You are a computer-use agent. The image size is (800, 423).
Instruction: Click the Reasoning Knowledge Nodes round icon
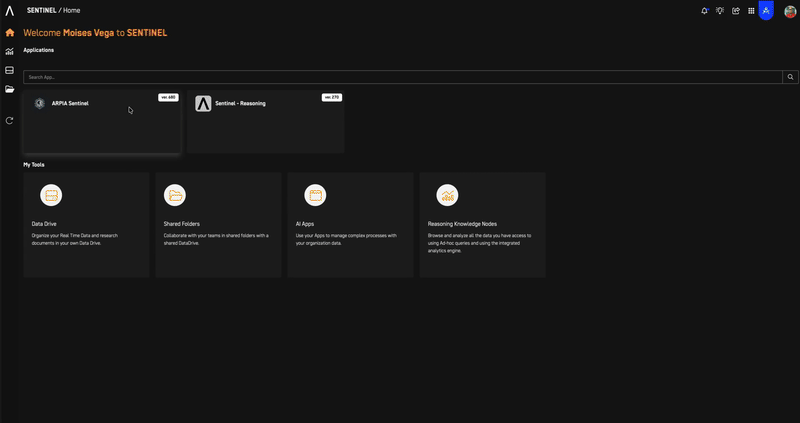(x=447, y=195)
